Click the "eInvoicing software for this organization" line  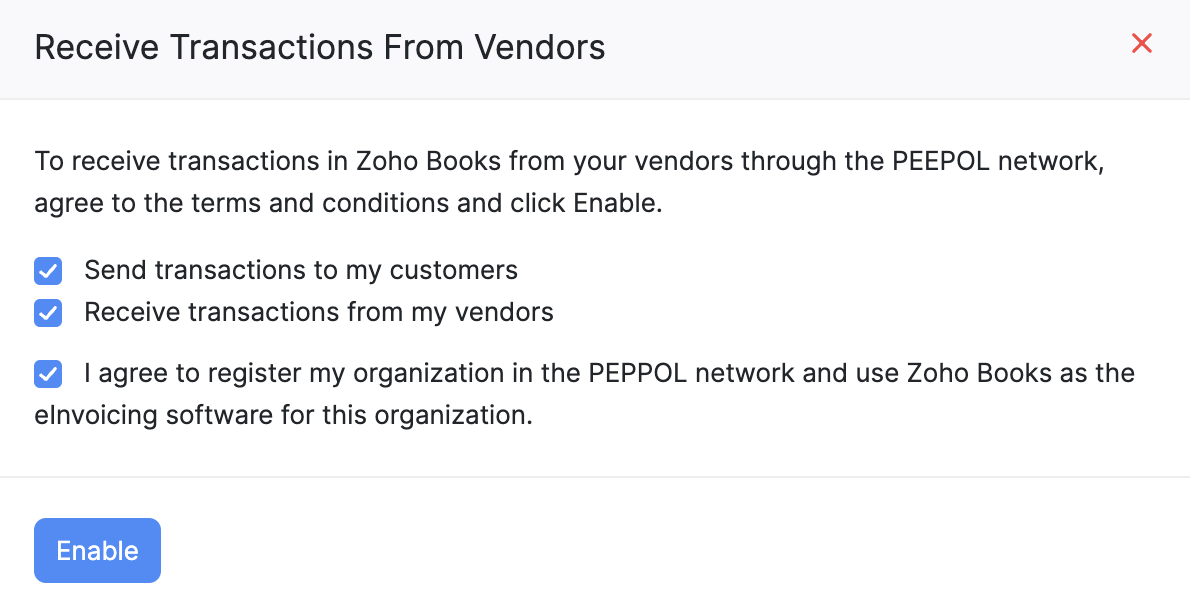[x=283, y=415]
